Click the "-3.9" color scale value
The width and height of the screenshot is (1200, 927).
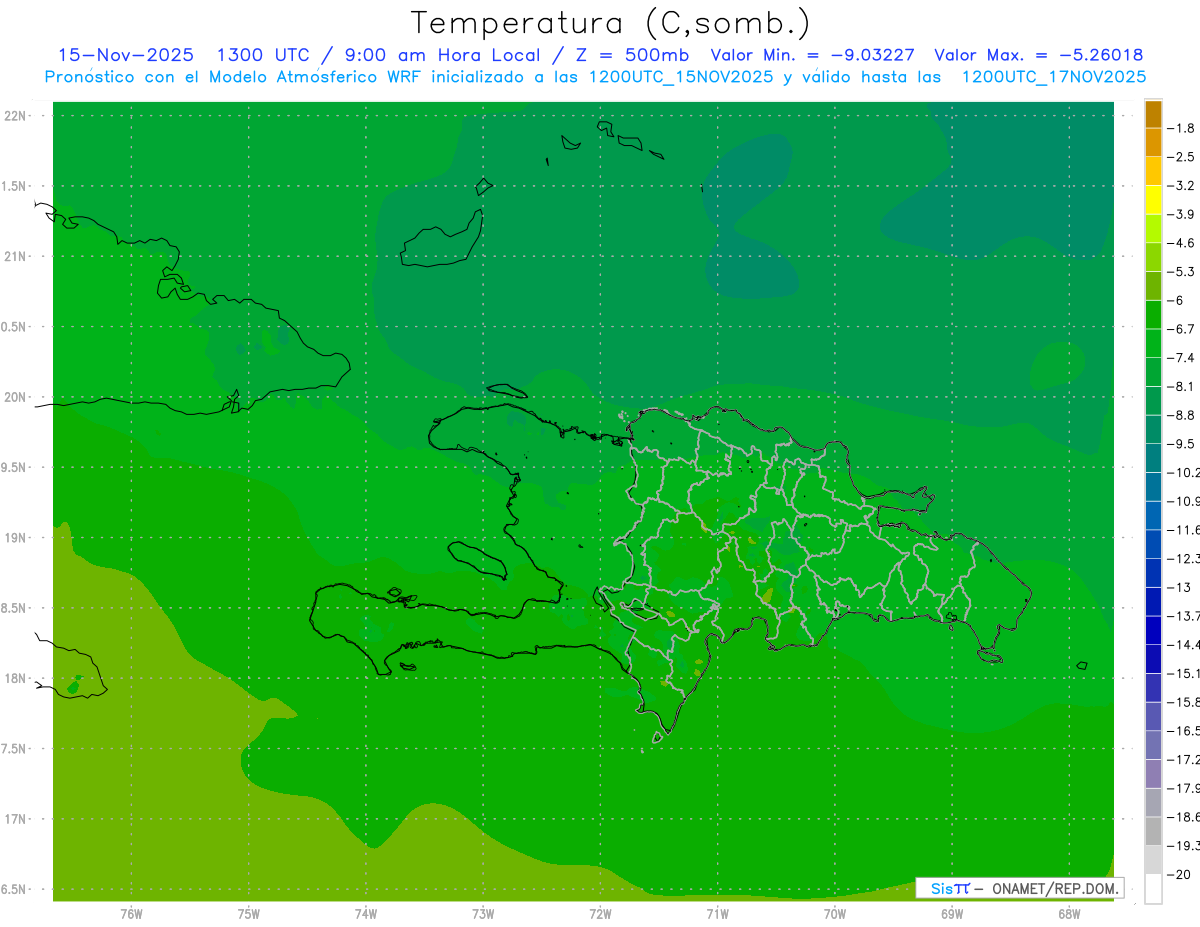coord(1182,214)
